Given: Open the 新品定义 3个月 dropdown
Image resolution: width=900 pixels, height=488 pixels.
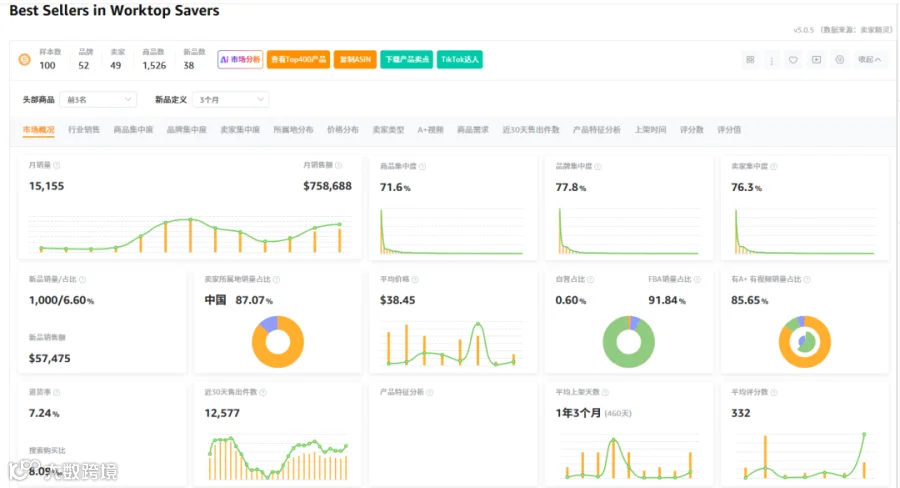Looking at the screenshot, I should (230, 99).
